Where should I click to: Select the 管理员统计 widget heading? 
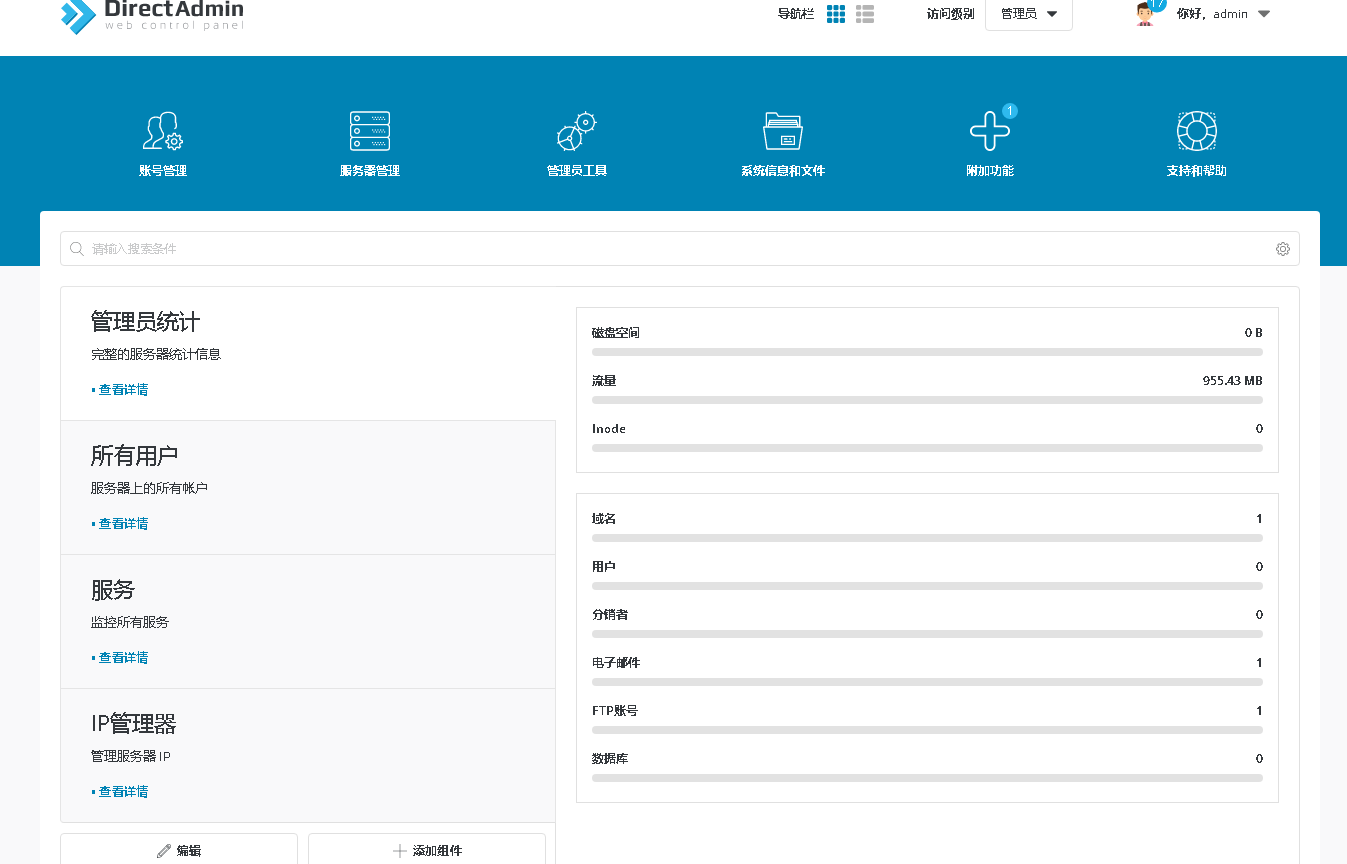(x=146, y=321)
